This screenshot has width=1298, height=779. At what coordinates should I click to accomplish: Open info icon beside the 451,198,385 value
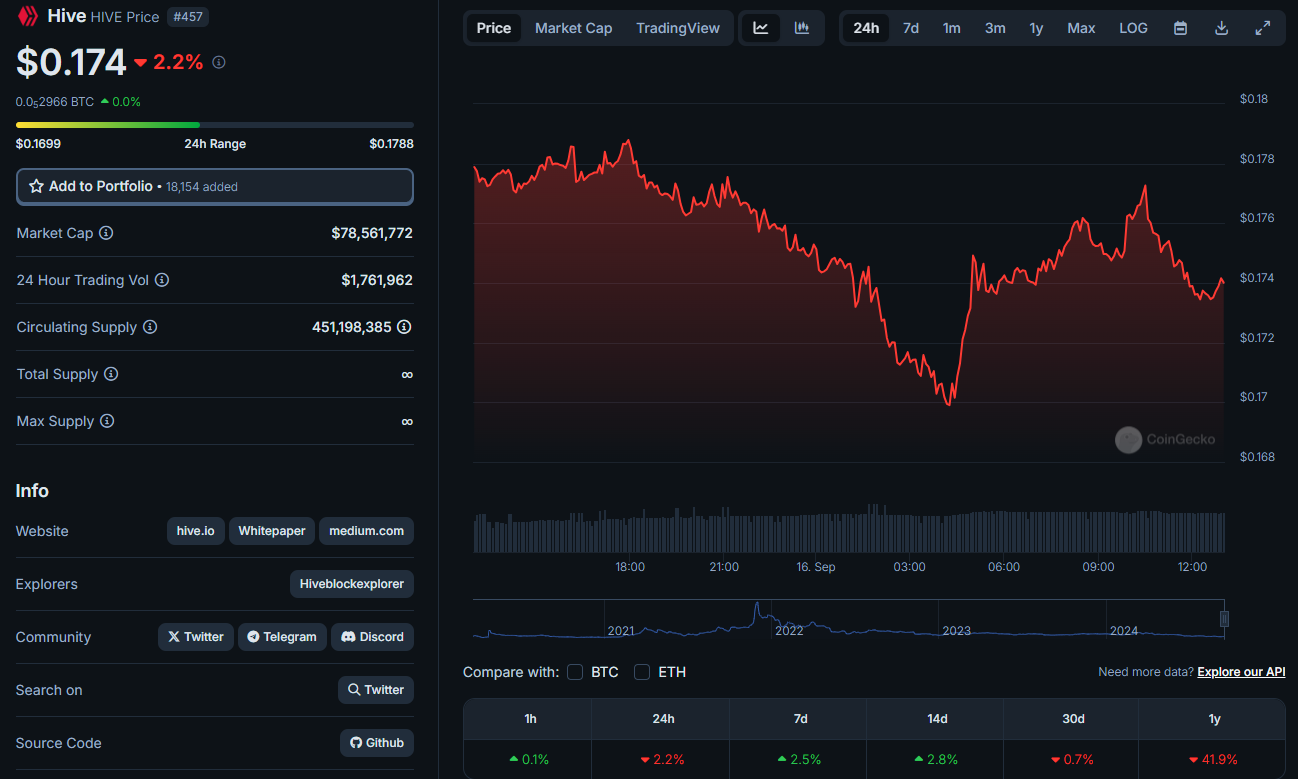click(404, 327)
